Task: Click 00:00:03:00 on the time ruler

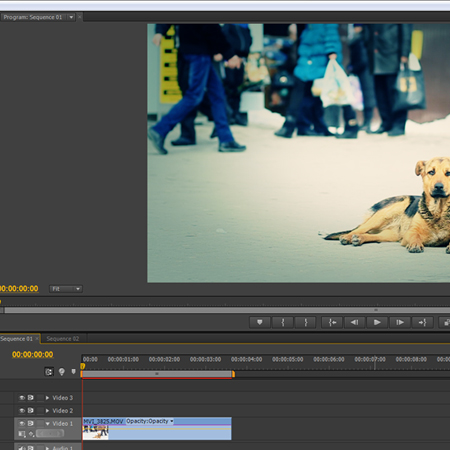Action: 205,359
